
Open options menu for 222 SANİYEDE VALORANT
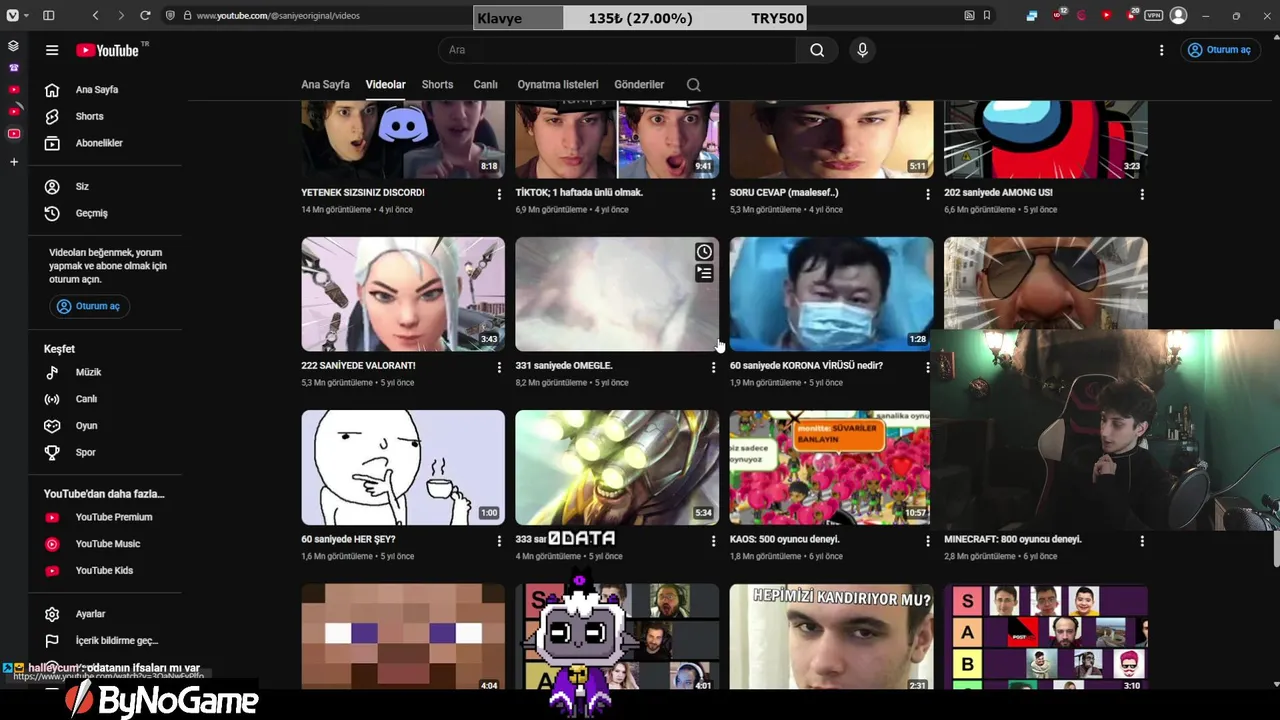click(499, 367)
